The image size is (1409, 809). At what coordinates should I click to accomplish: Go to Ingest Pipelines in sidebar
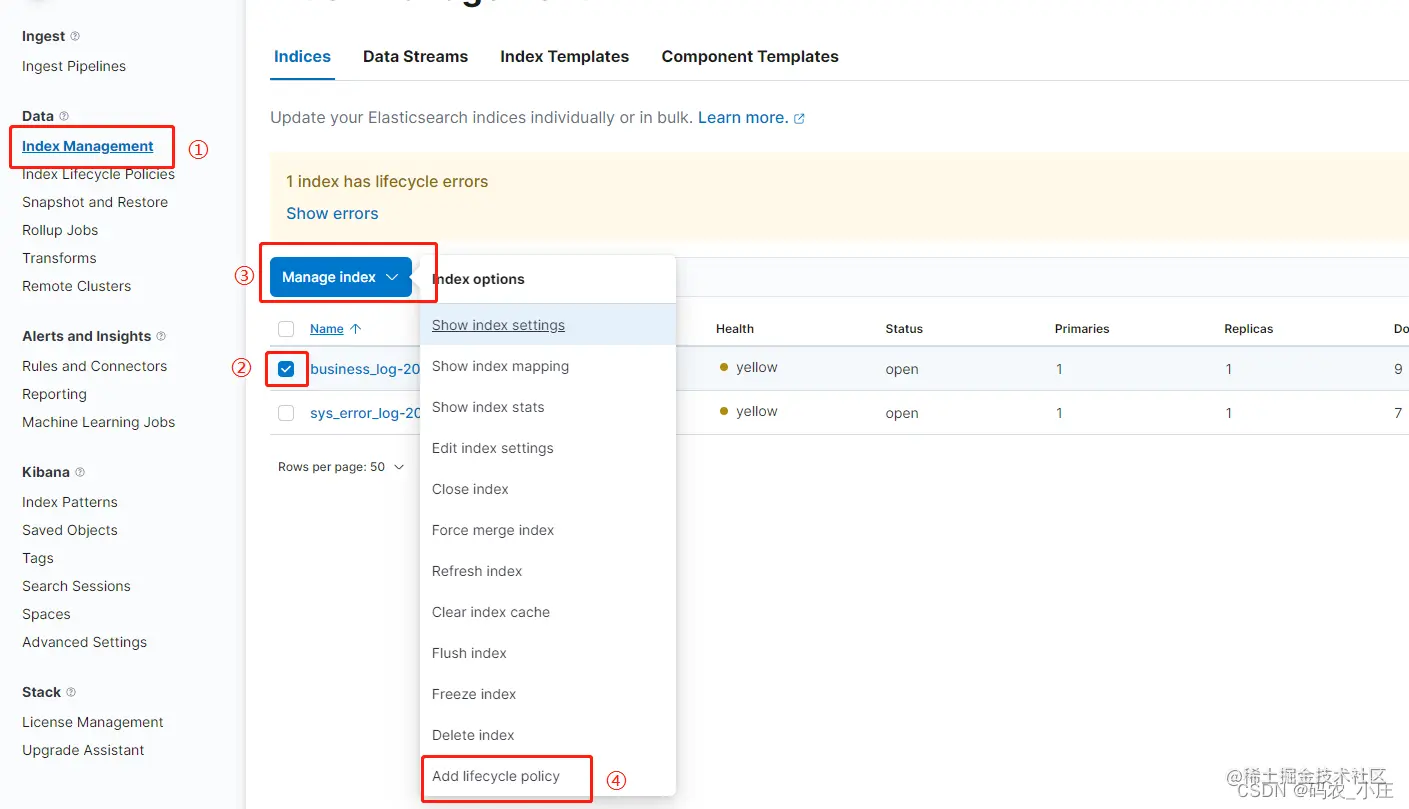point(74,66)
